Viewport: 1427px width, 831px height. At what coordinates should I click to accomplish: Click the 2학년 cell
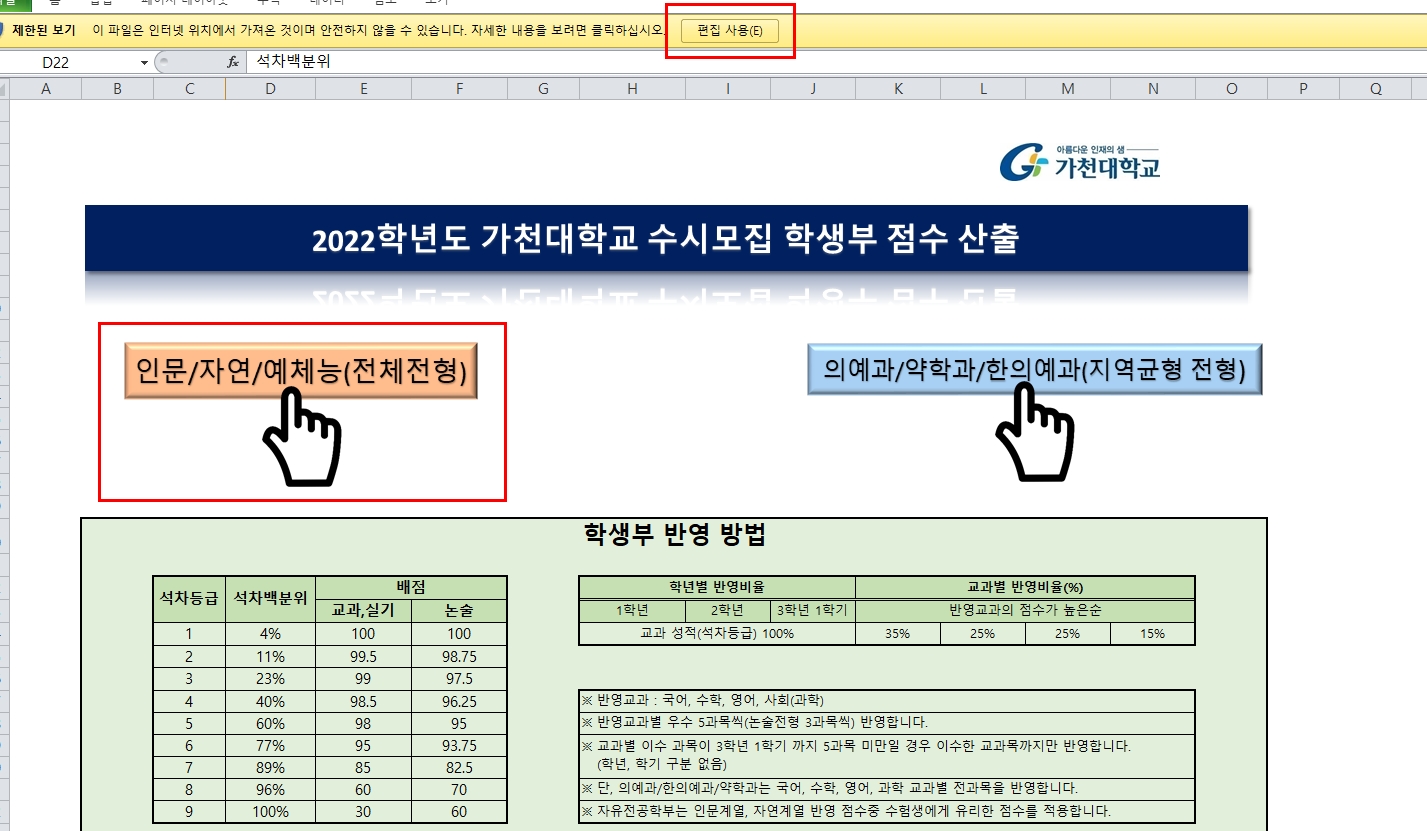pos(727,610)
